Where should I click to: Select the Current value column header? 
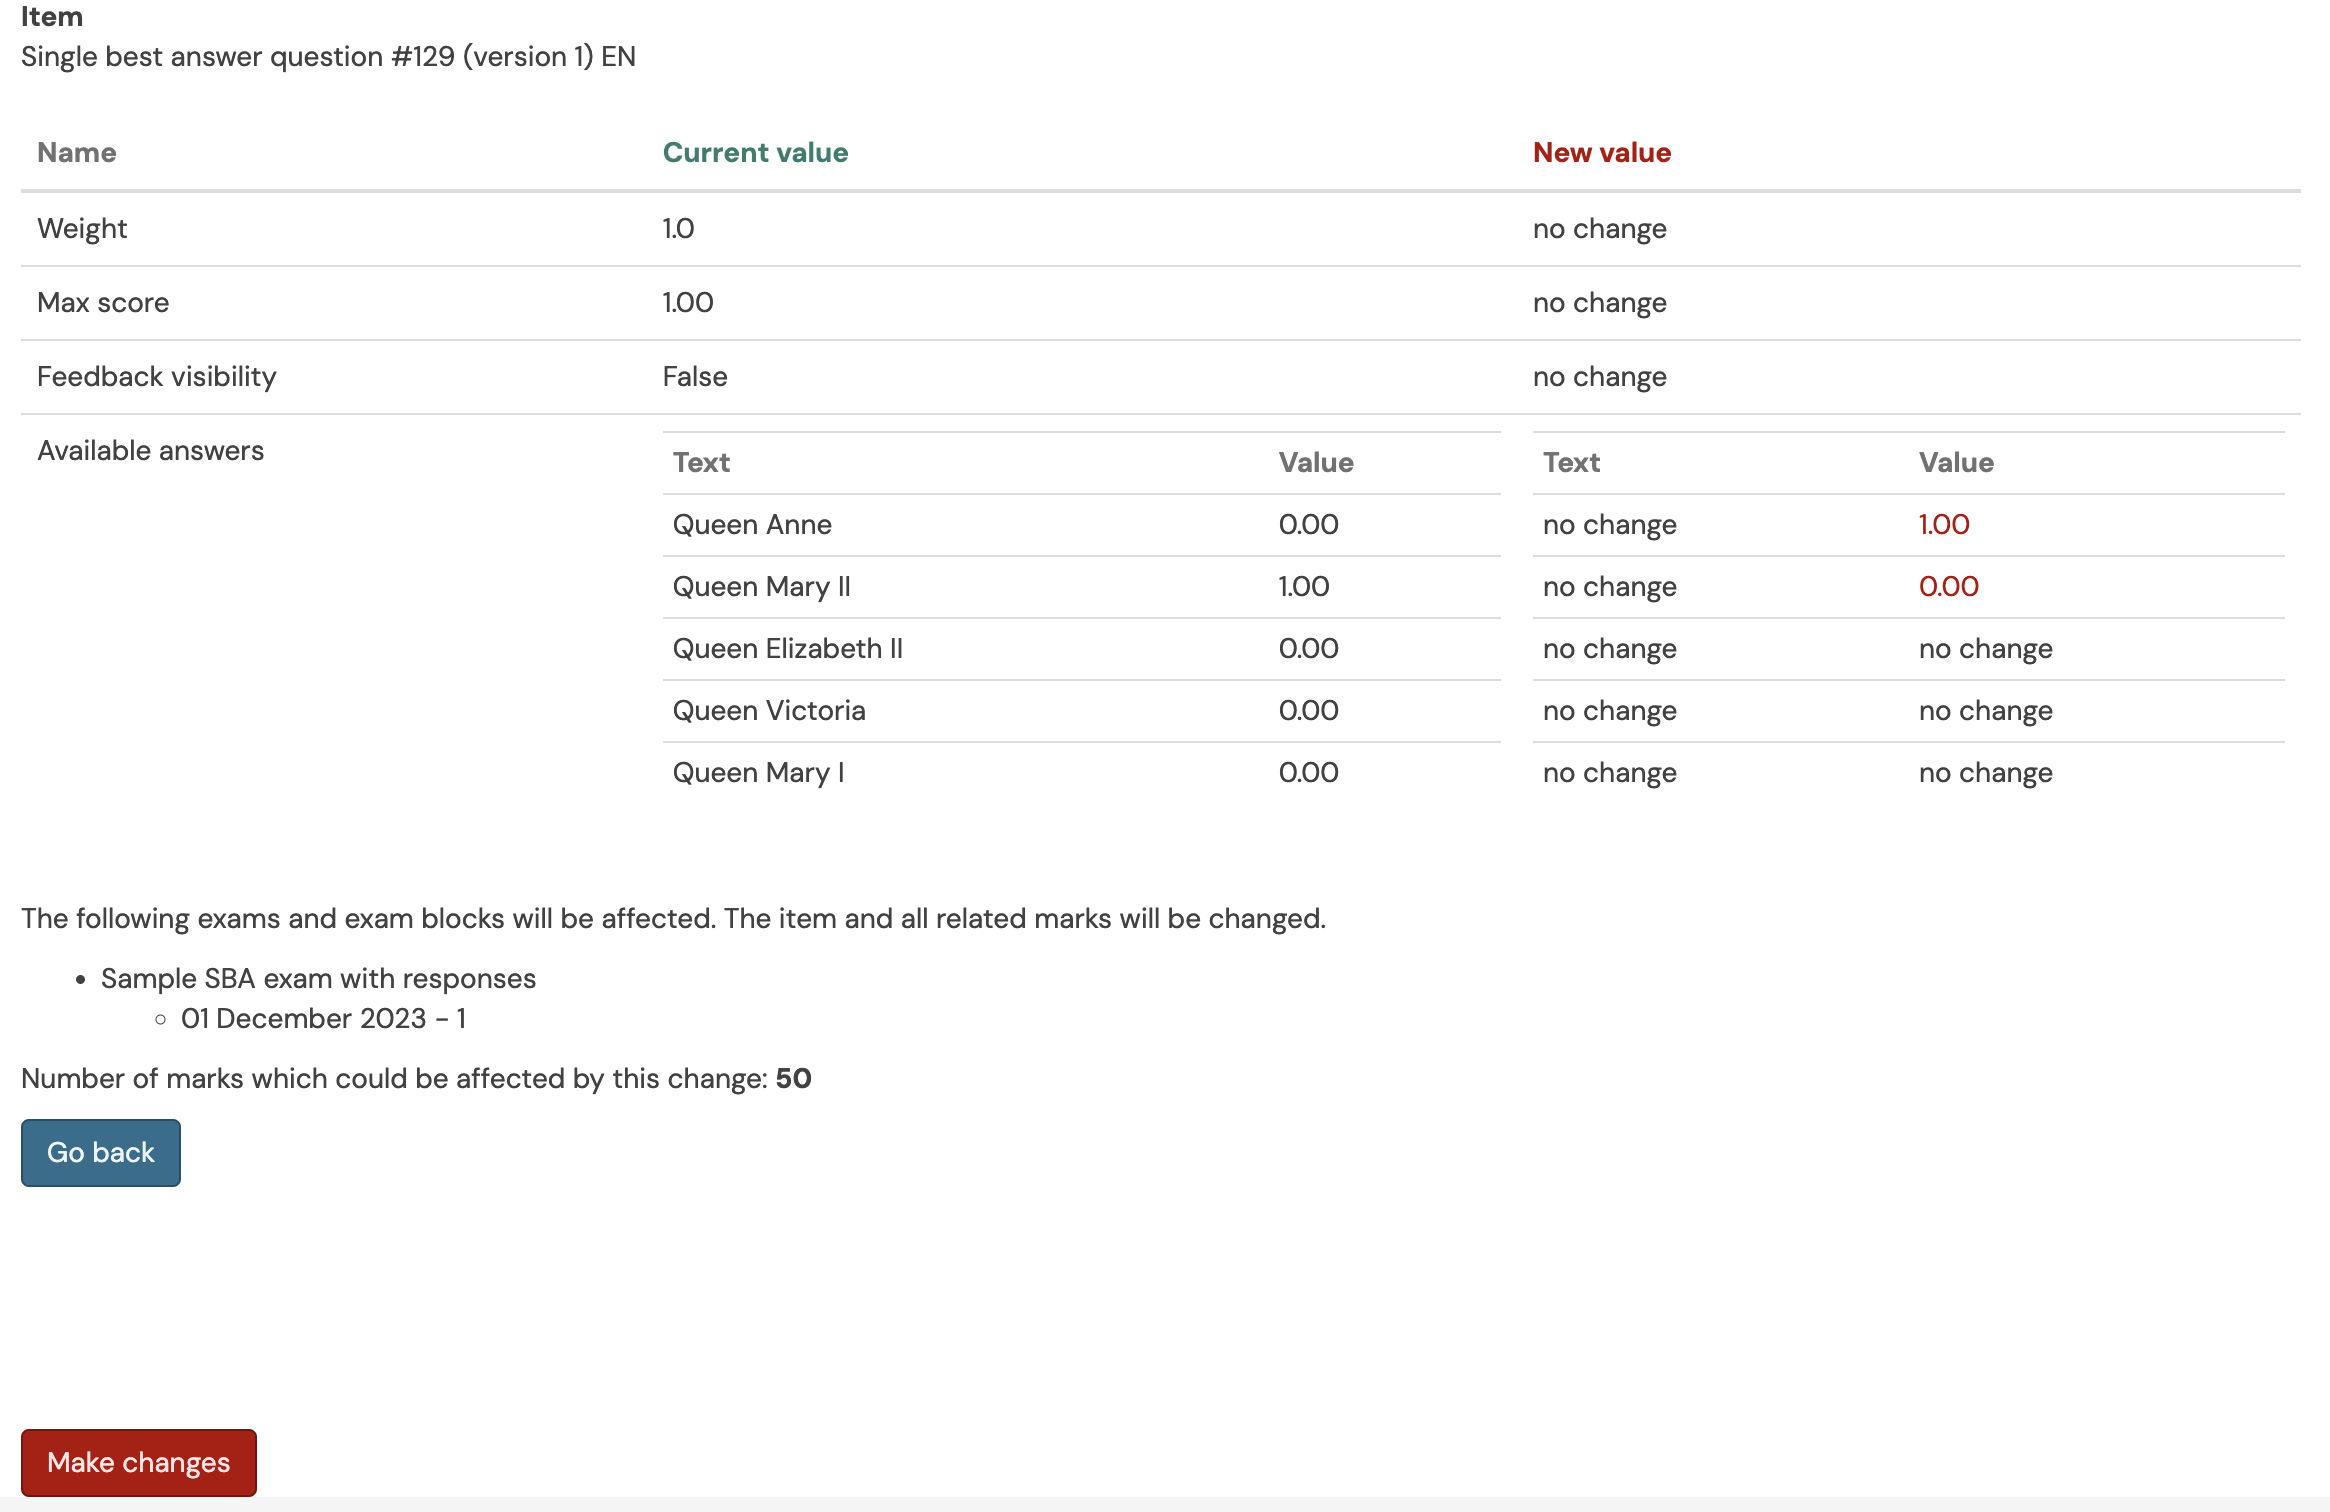(755, 152)
